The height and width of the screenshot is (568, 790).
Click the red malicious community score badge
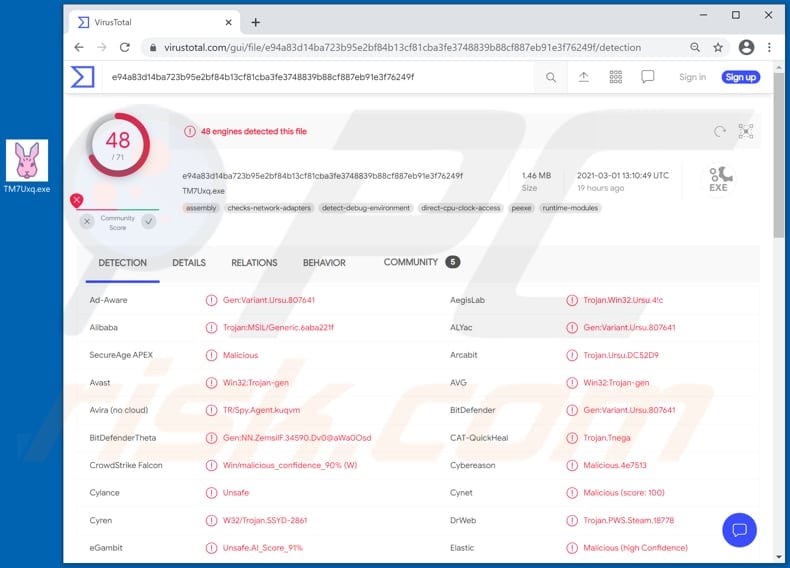coord(77,201)
